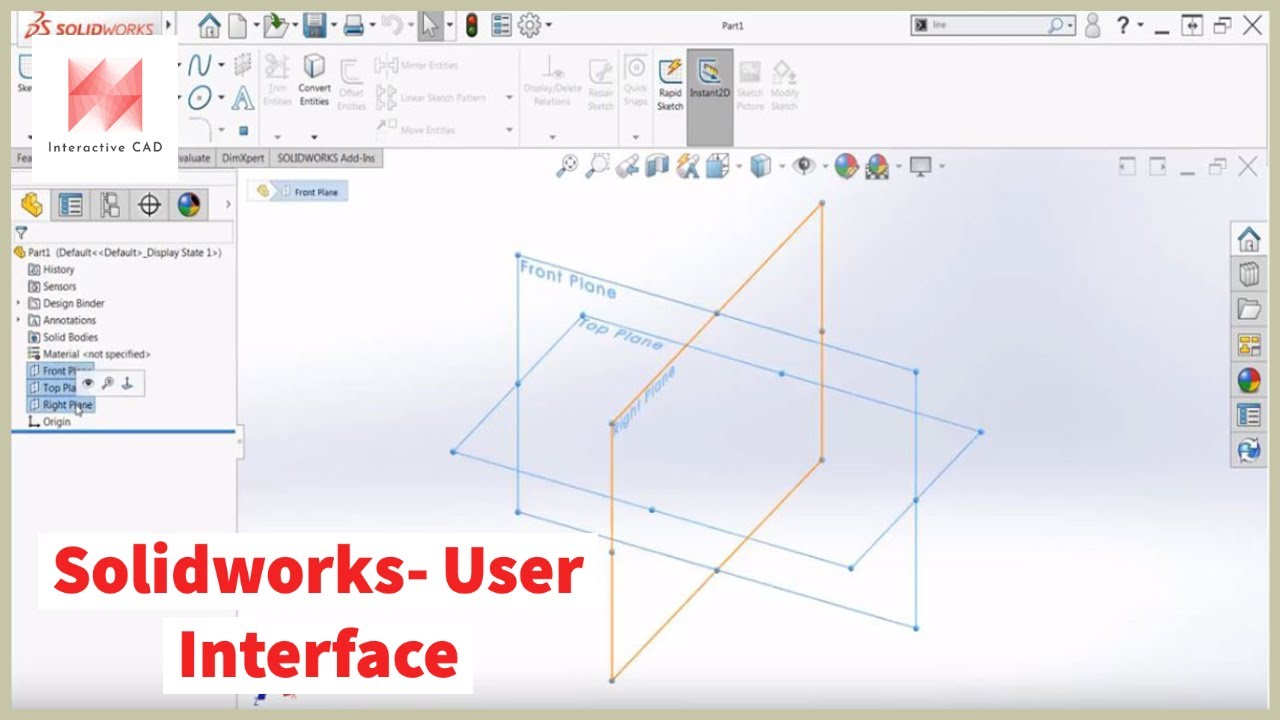Screen dimensions: 1280x720
Task: Open the Appearances task pane sphere tab
Action: (x=1248, y=380)
